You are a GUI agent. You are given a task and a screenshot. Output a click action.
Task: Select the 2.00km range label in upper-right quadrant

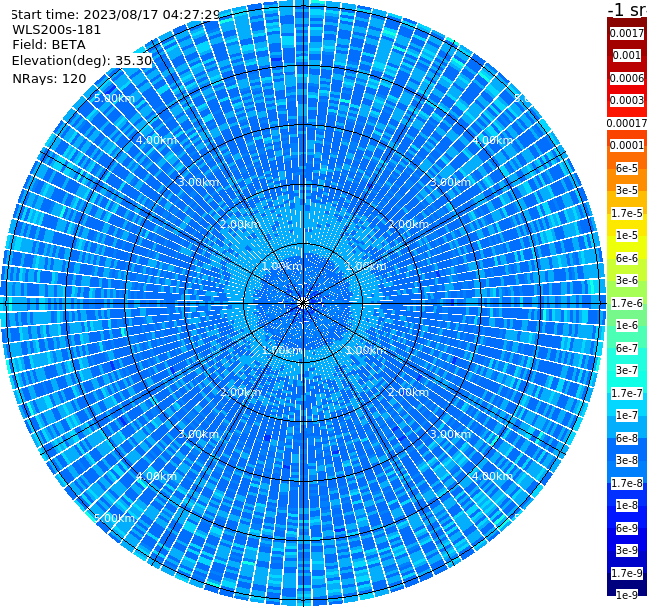coord(409,224)
